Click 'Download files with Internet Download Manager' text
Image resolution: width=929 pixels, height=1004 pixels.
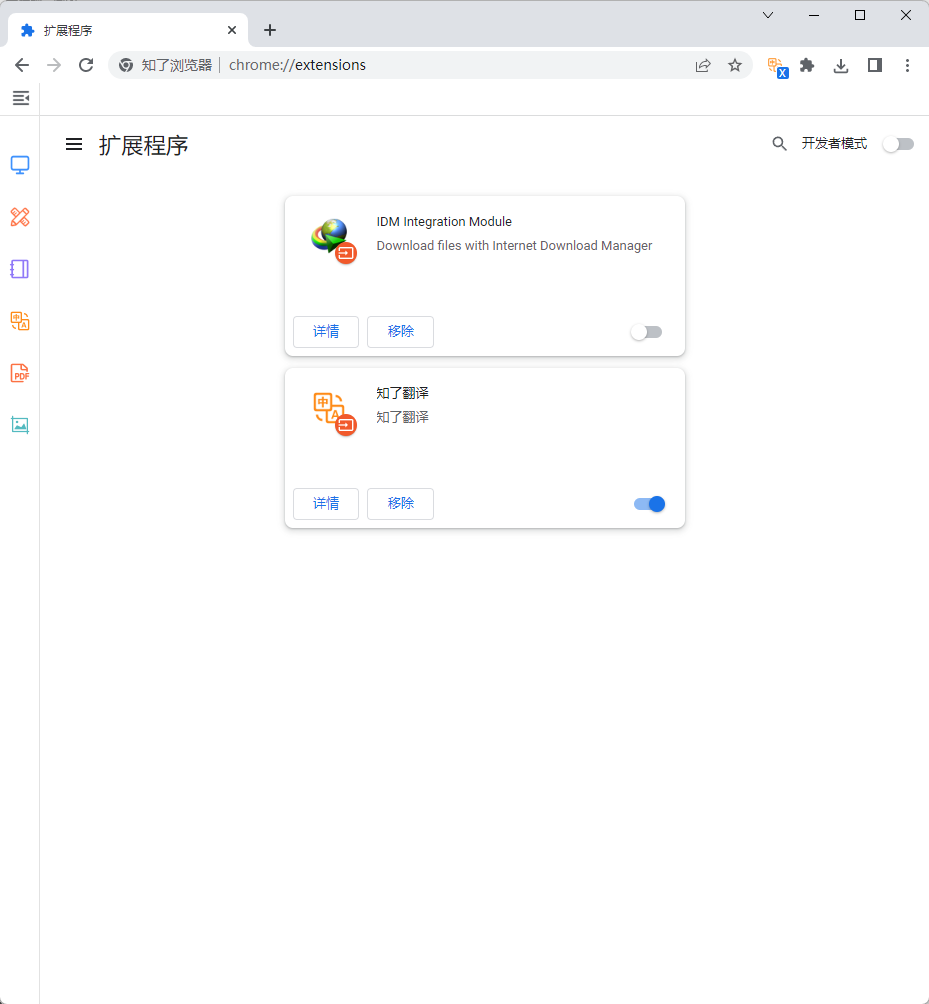tap(514, 246)
